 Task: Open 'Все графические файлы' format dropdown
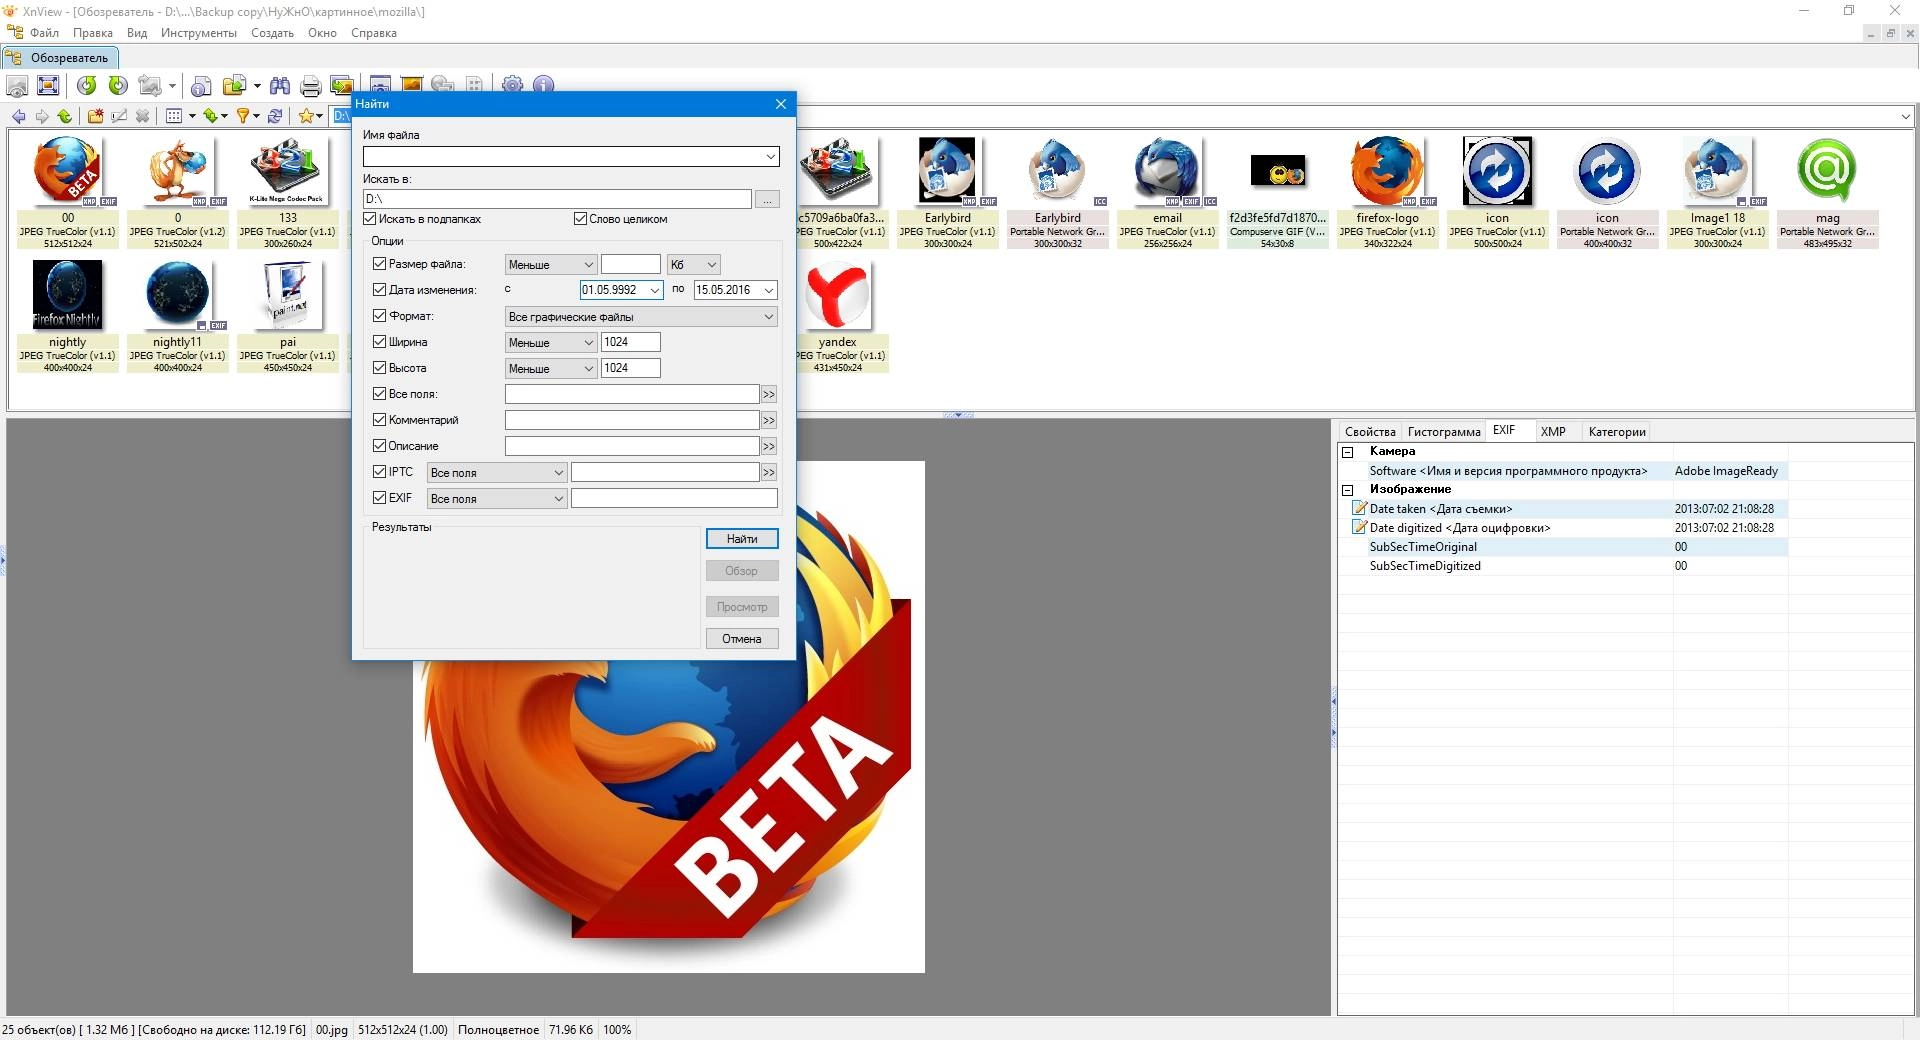[x=641, y=317]
